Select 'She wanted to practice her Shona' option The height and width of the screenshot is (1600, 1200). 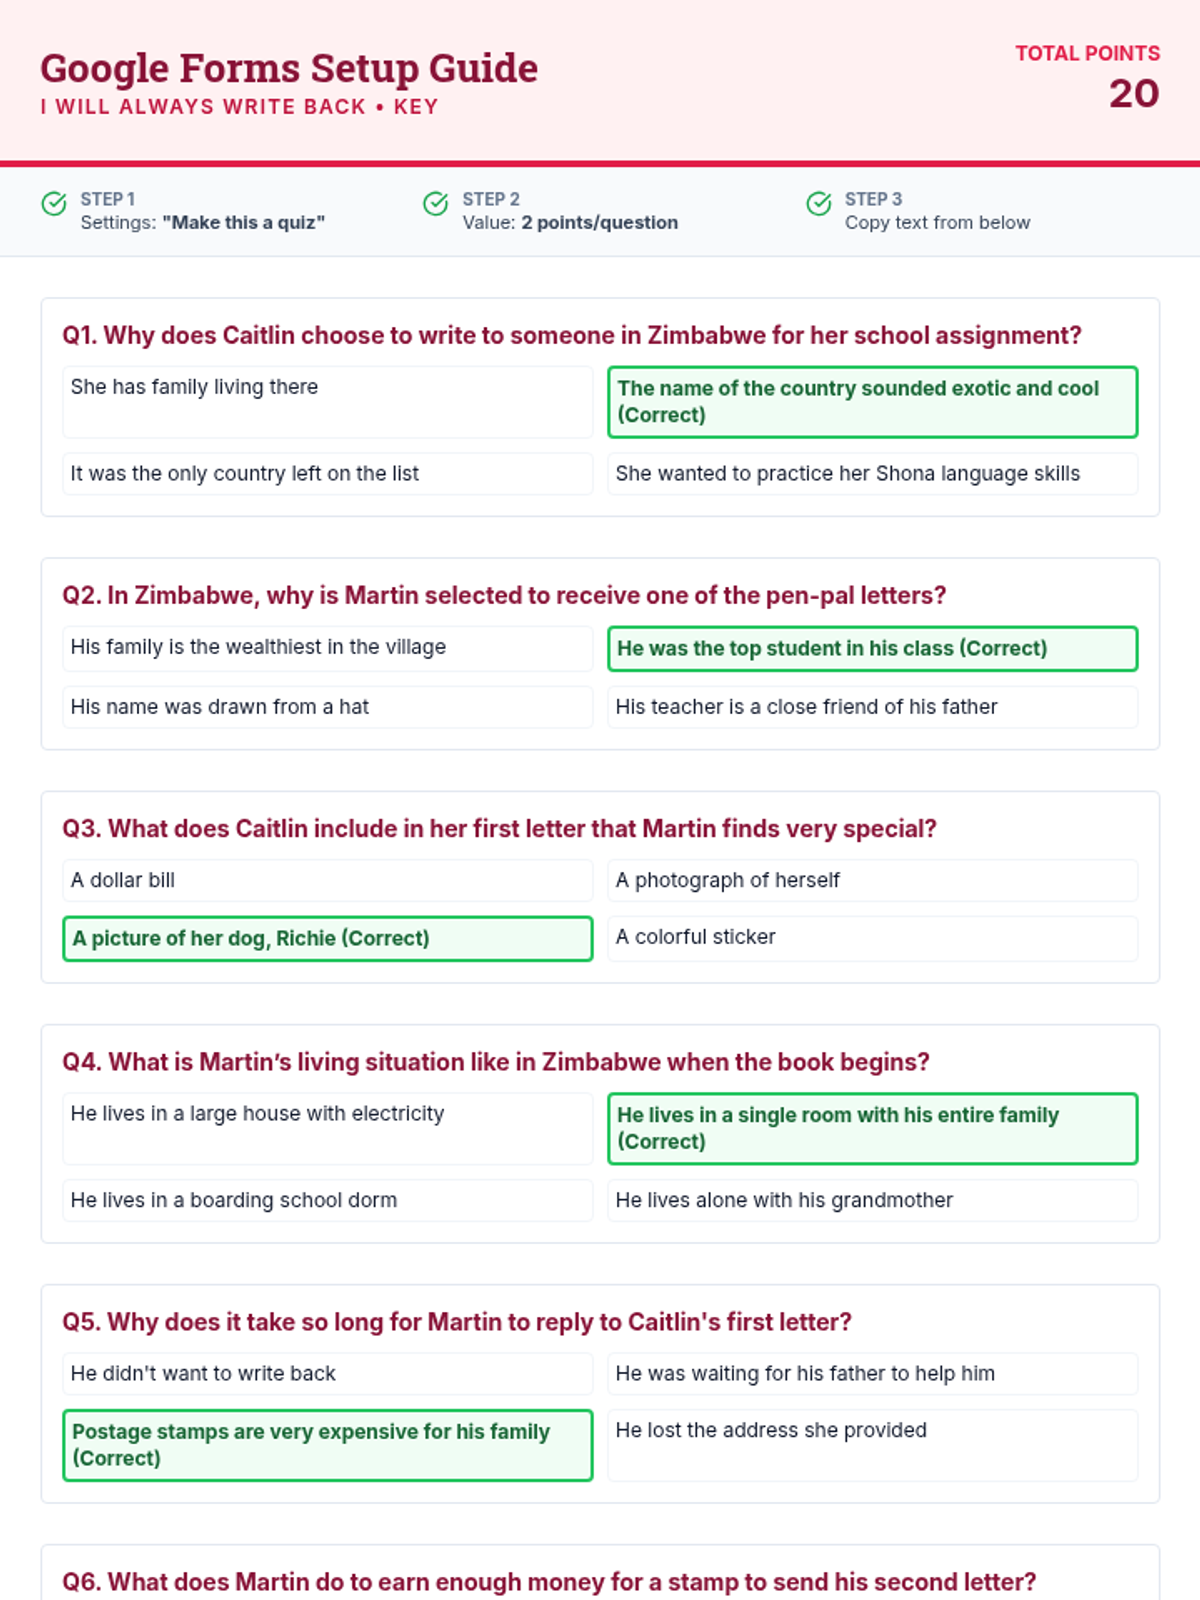pyautogui.click(x=873, y=474)
